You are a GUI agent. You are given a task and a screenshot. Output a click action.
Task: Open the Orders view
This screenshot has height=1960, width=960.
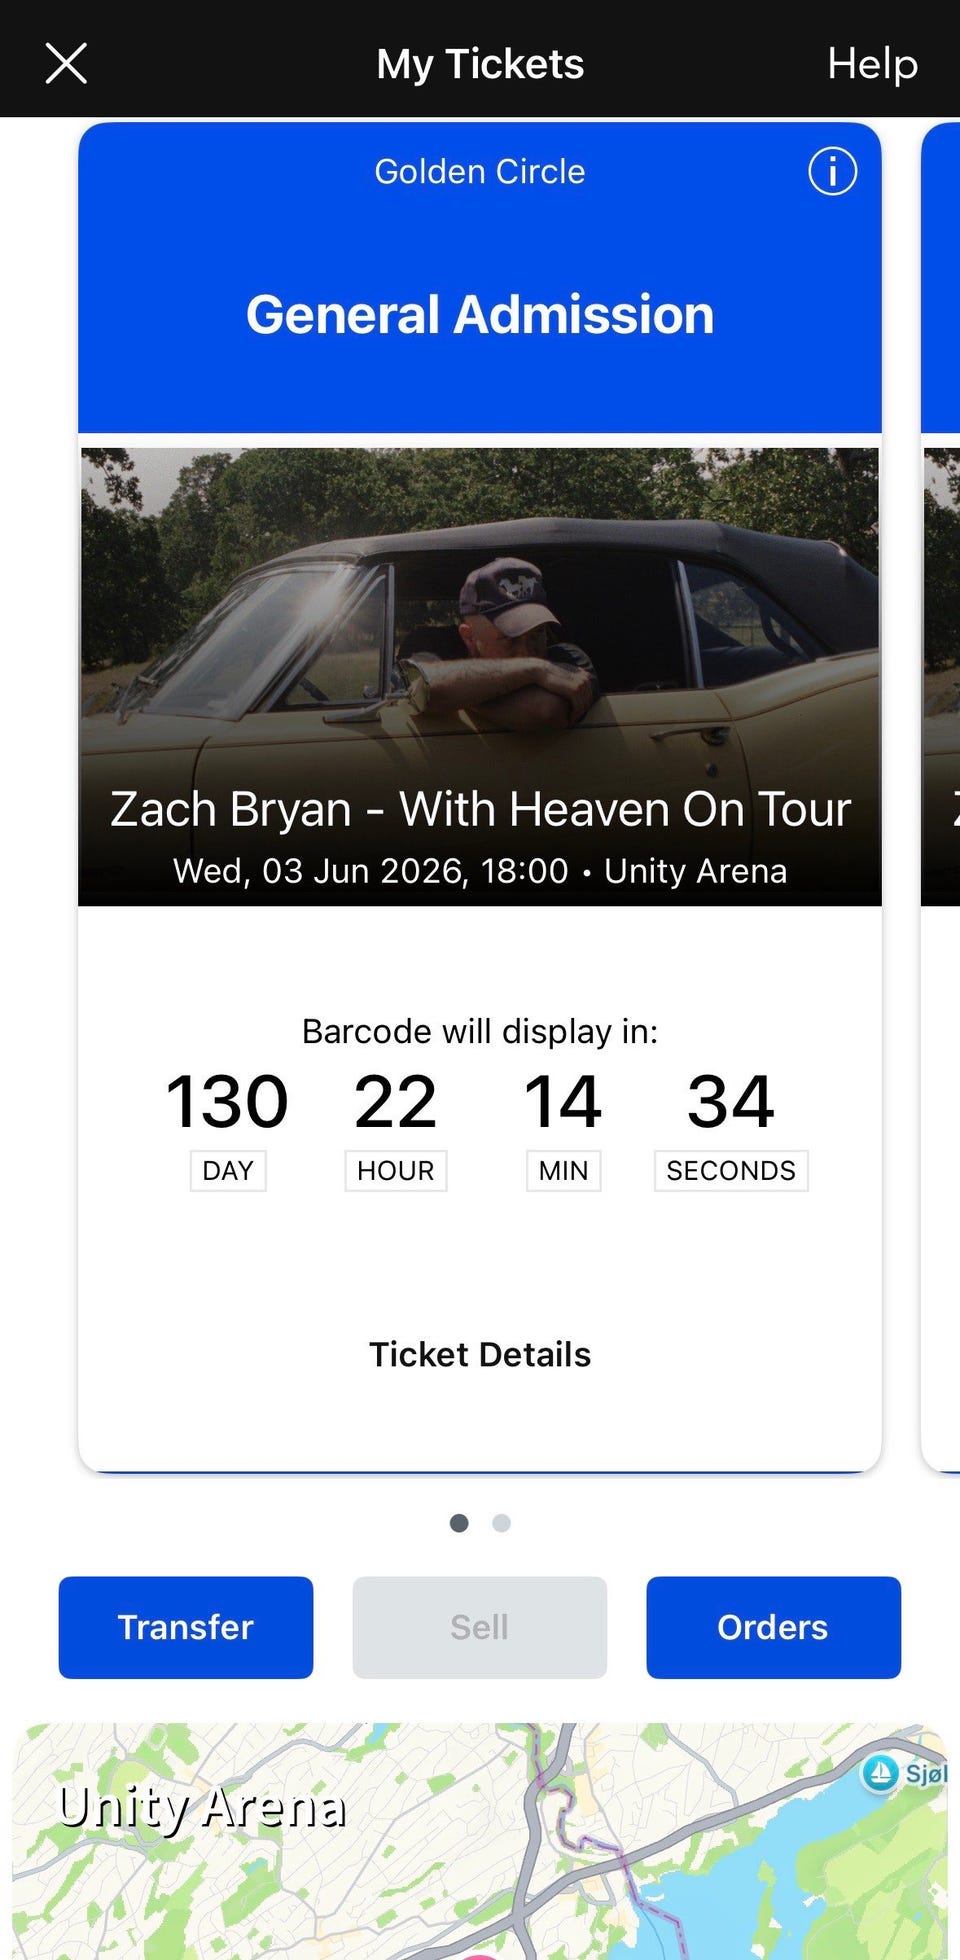click(x=773, y=1627)
